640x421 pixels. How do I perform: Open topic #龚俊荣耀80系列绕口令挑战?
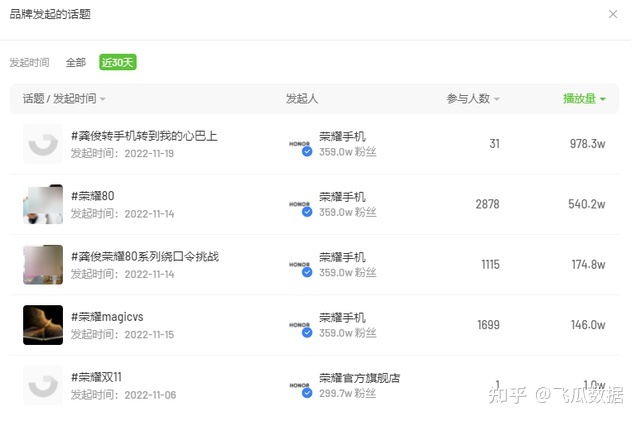click(x=144, y=257)
